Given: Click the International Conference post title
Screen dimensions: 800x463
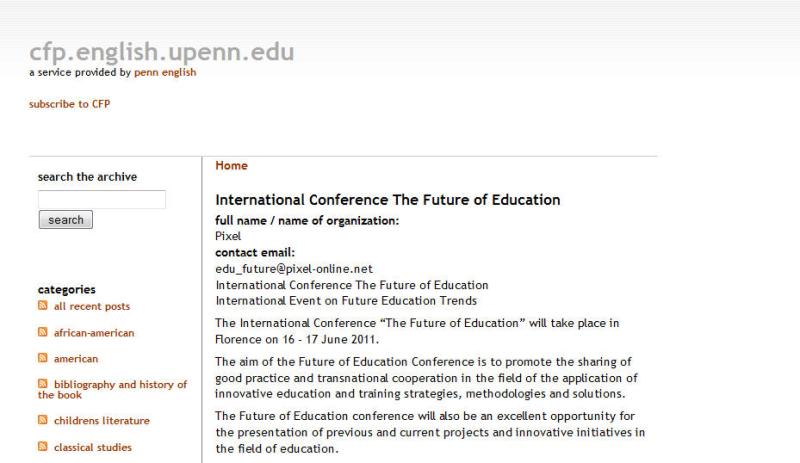Looking at the screenshot, I should (x=387, y=200).
